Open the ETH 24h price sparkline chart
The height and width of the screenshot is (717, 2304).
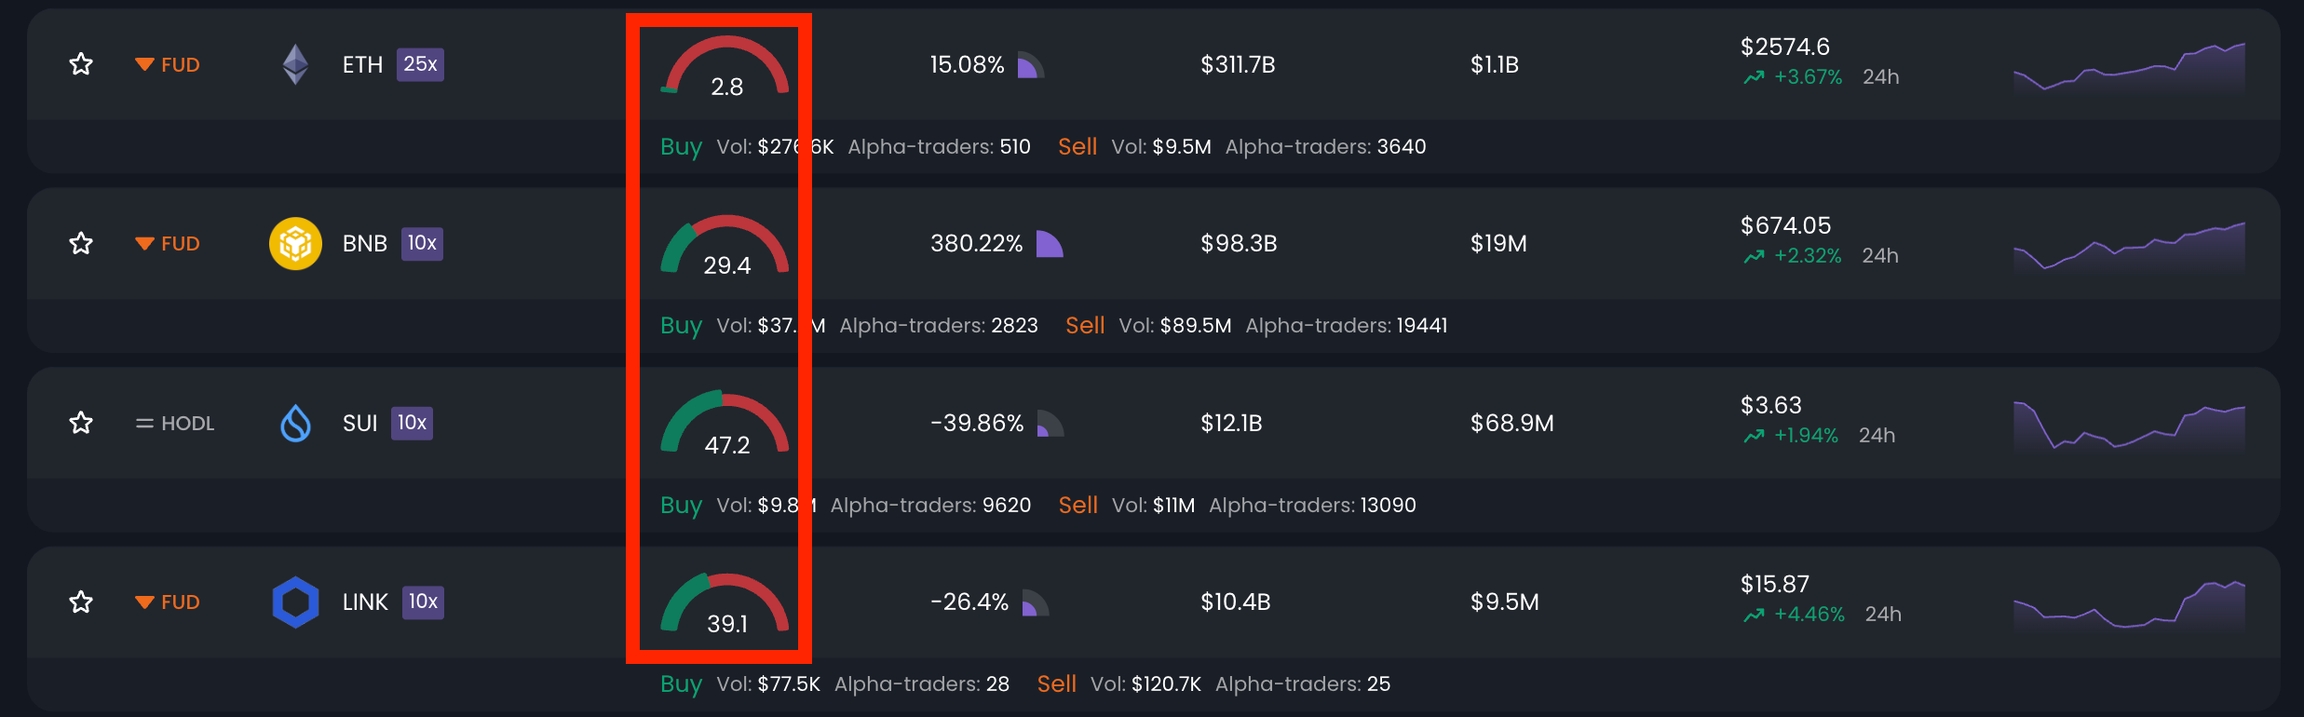tap(2128, 70)
